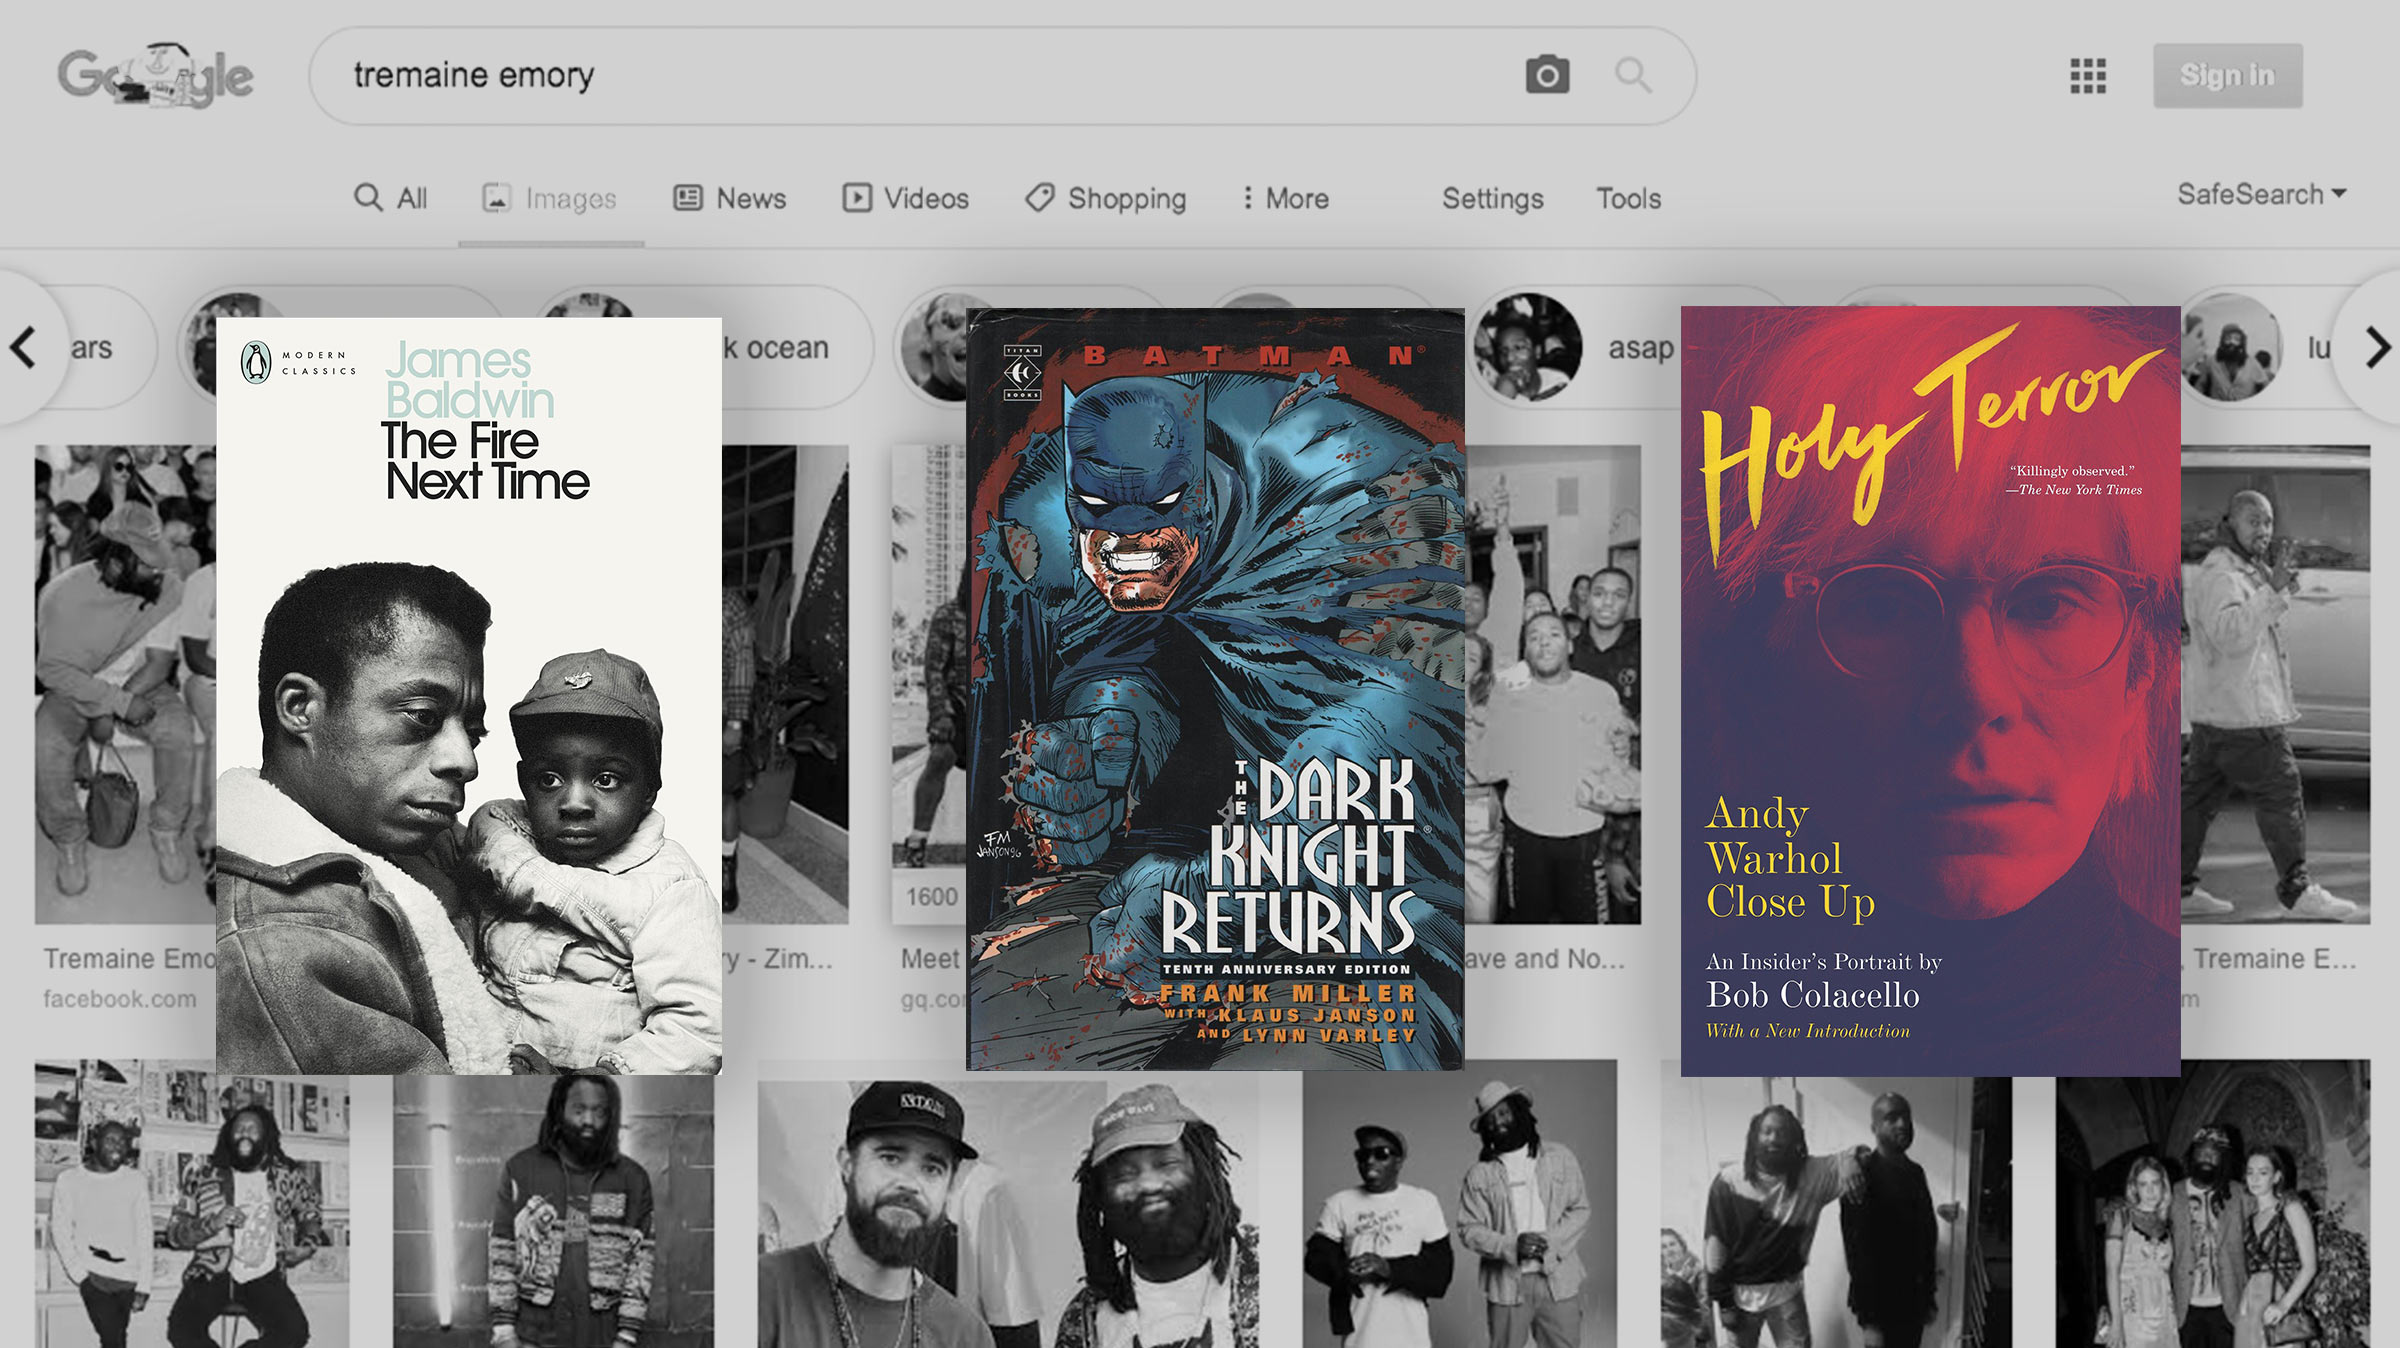2400x1348 pixels.
Task: Open the Google apps grid icon
Action: pos(2090,75)
